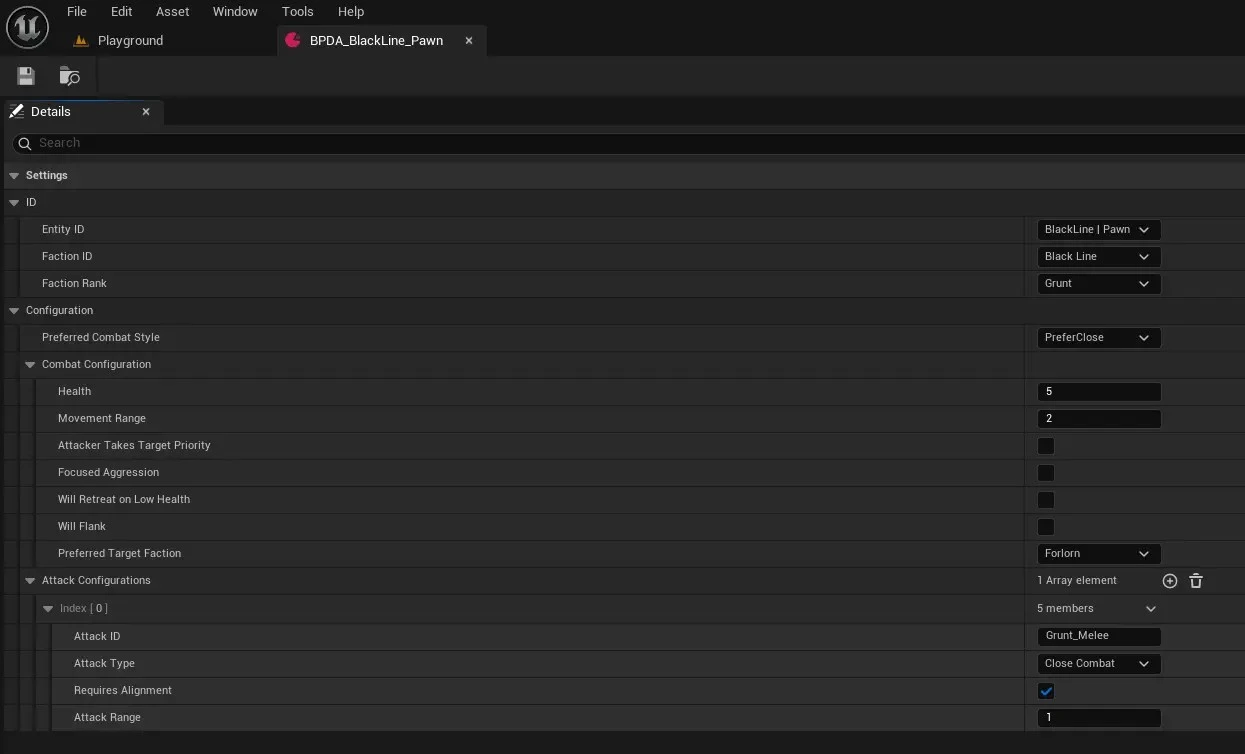1245x754 pixels.
Task: Add an element to Attack Configurations array
Action: (x=1170, y=581)
